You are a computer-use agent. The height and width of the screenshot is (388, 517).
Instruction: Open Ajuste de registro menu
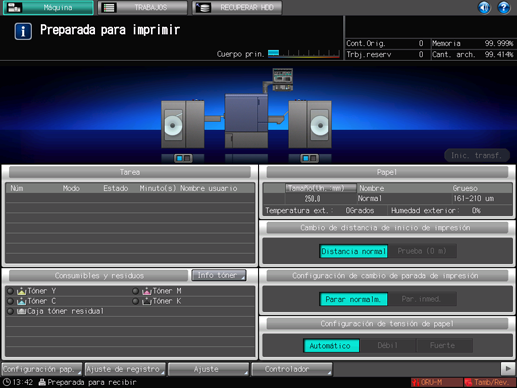pyautogui.click(x=125, y=369)
